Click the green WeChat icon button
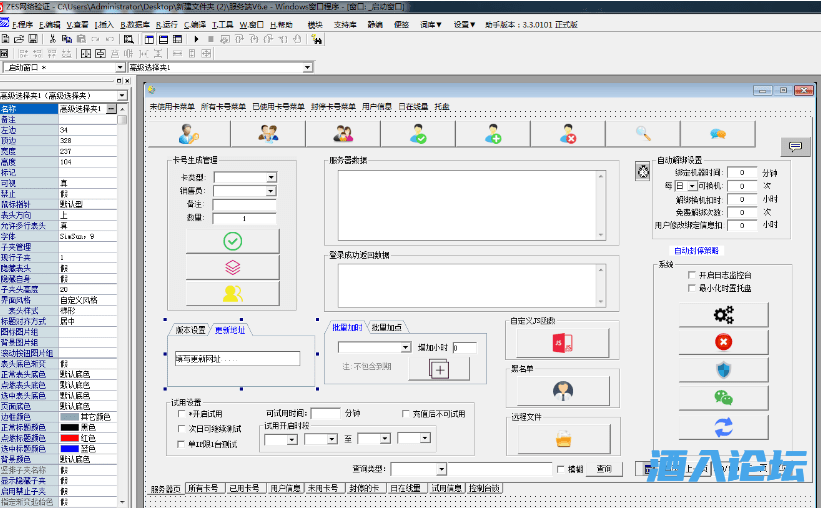 tap(724, 398)
